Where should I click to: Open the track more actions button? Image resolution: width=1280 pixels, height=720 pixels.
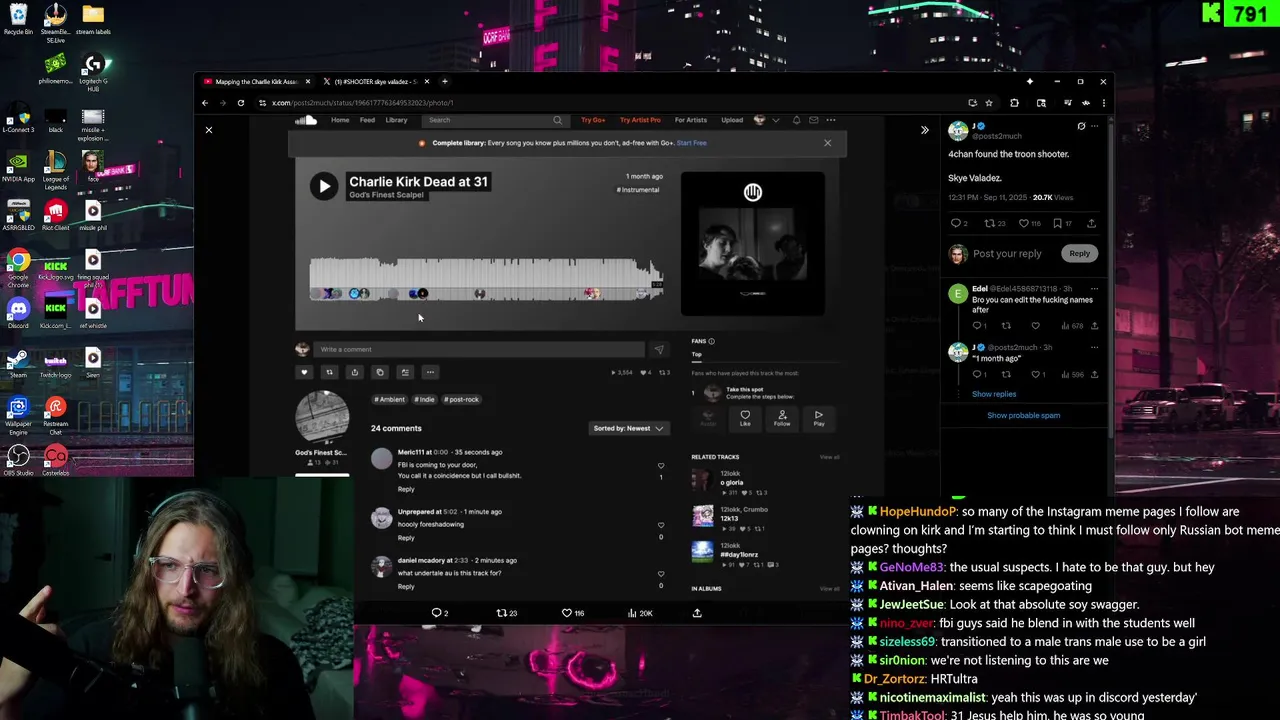coord(430,372)
